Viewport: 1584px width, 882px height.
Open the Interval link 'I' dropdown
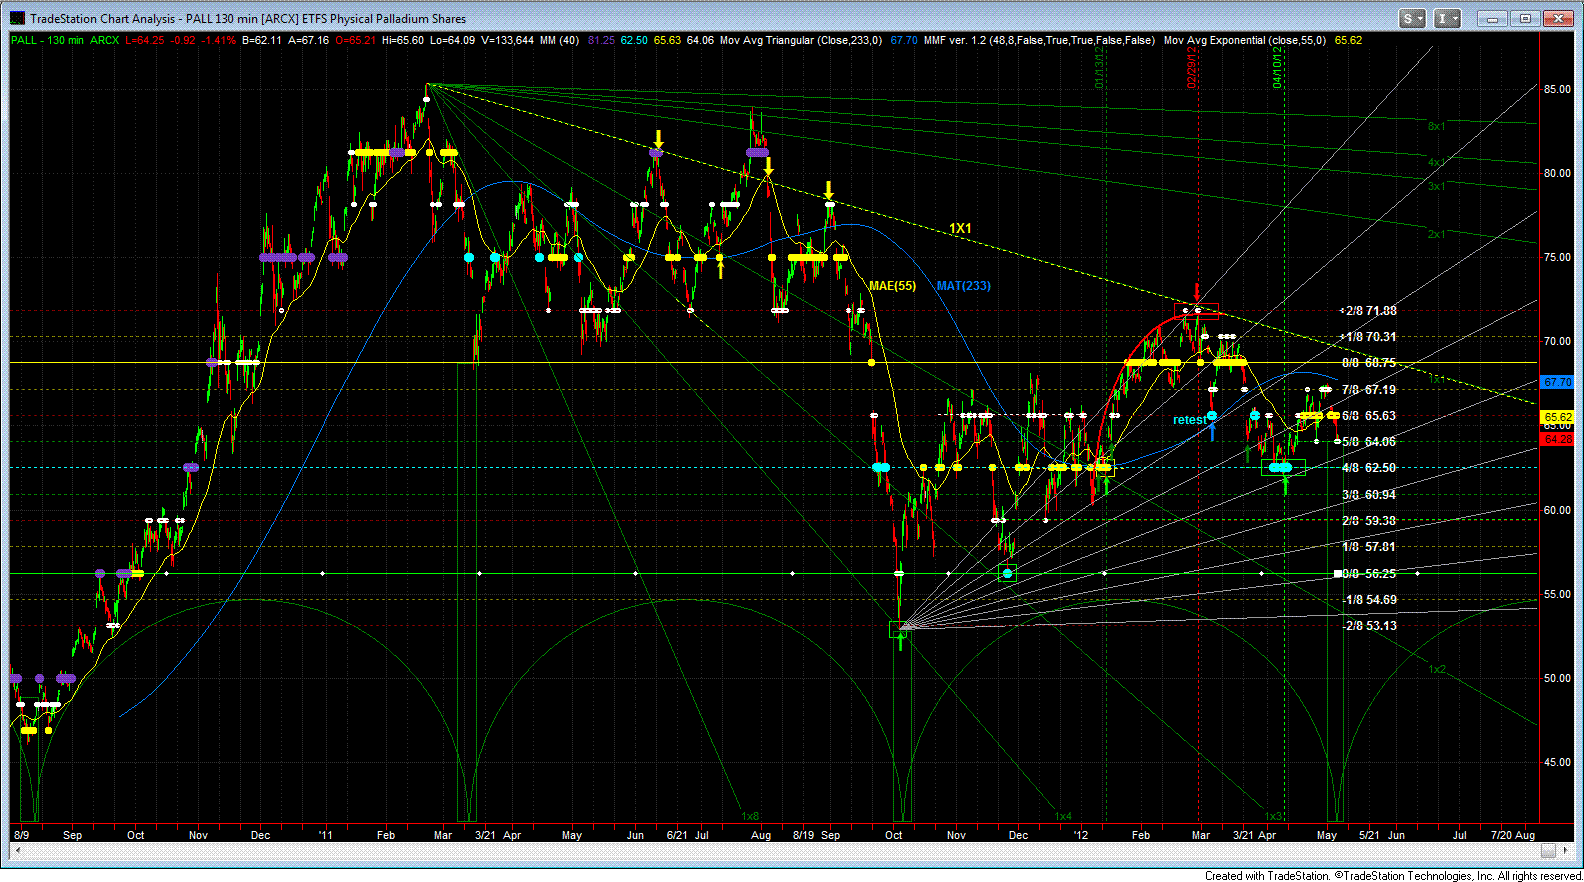pyautogui.click(x=1447, y=18)
